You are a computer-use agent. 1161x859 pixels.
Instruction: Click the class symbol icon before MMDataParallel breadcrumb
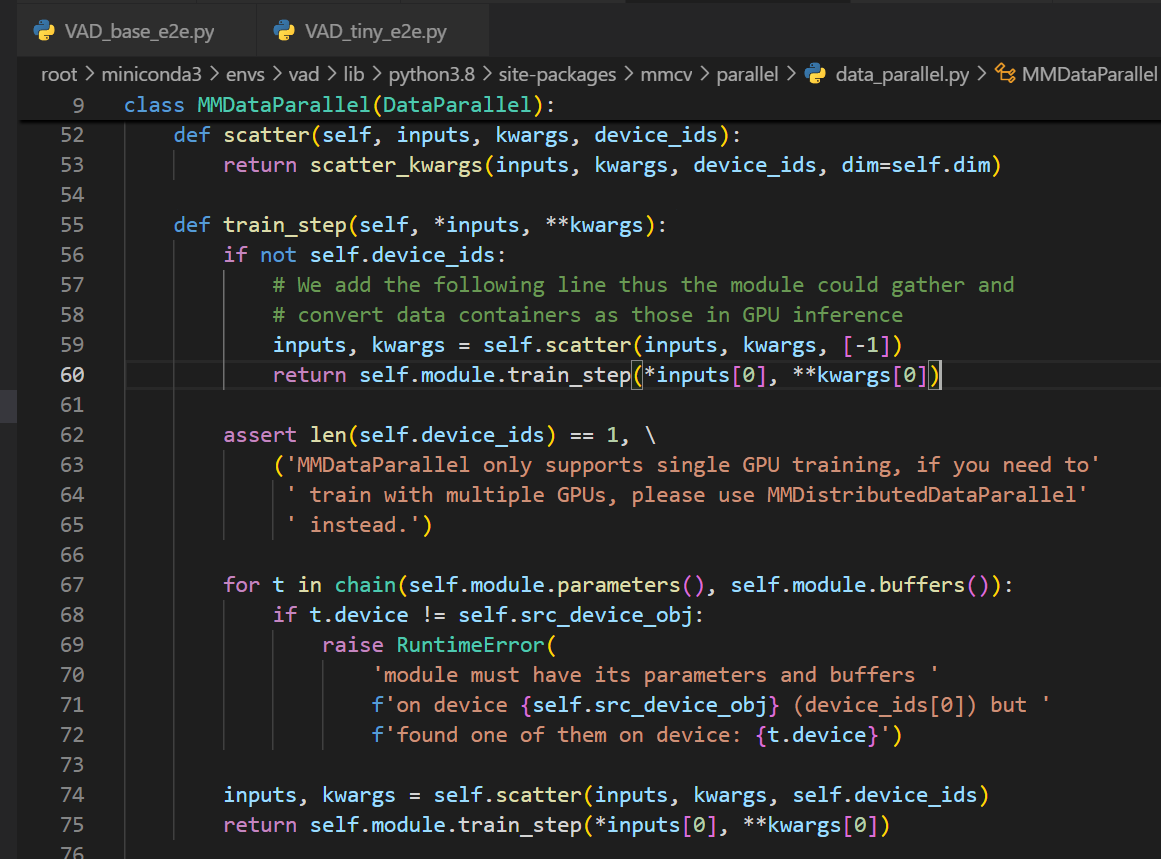coord(1004,74)
